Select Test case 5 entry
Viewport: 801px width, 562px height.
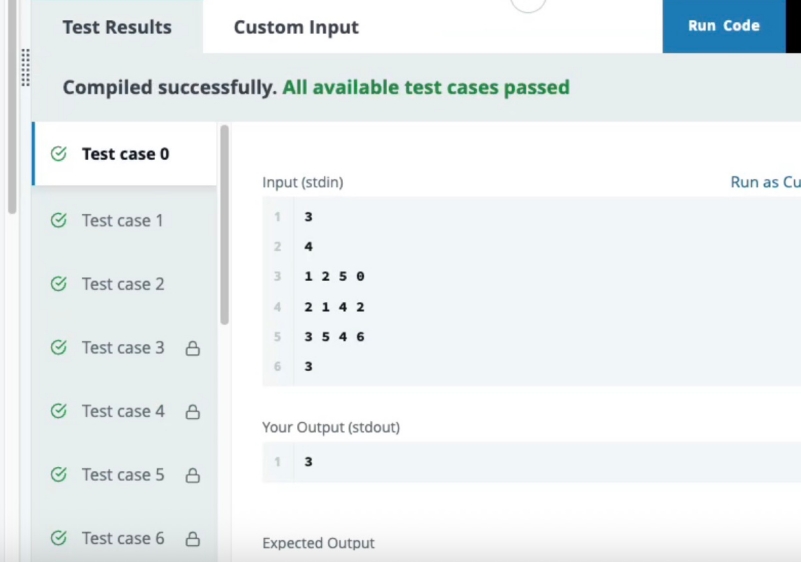point(125,475)
